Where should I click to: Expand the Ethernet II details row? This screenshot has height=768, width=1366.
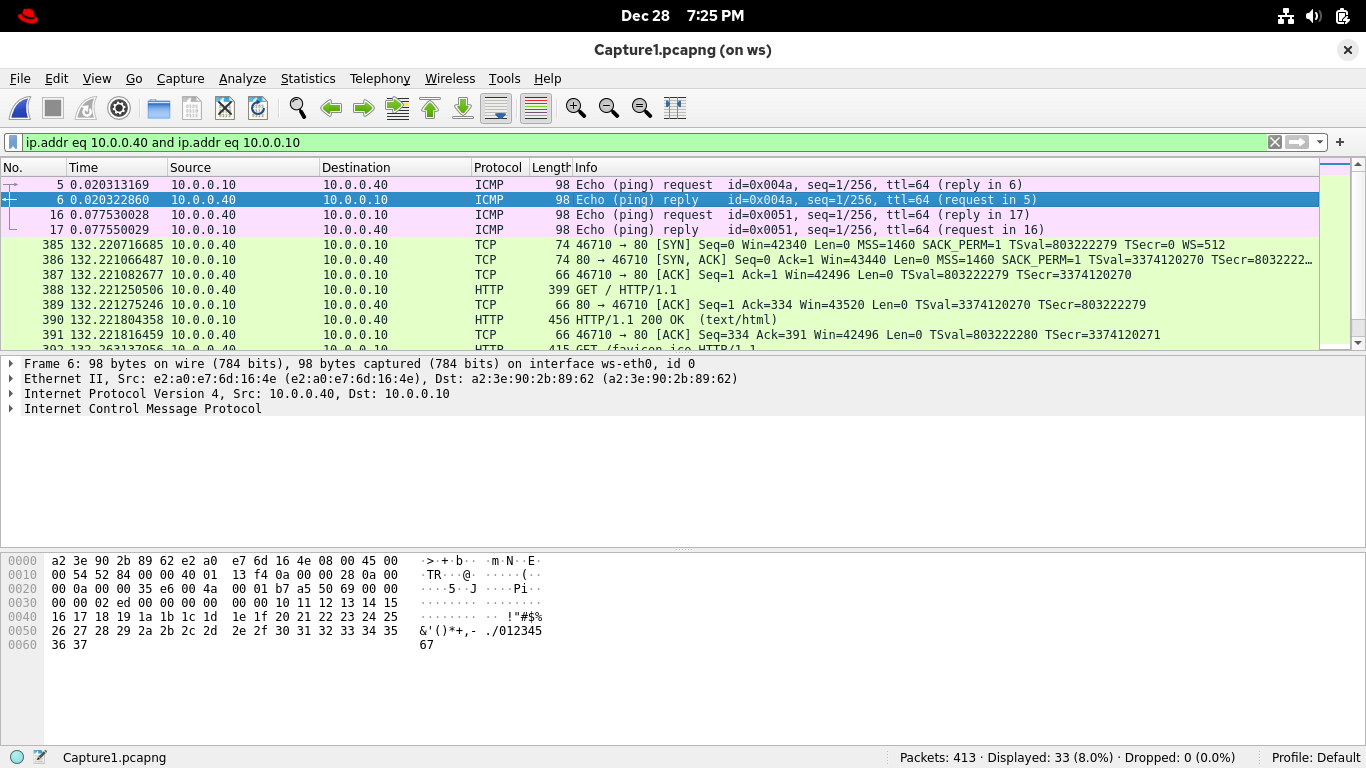tap(11, 379)
